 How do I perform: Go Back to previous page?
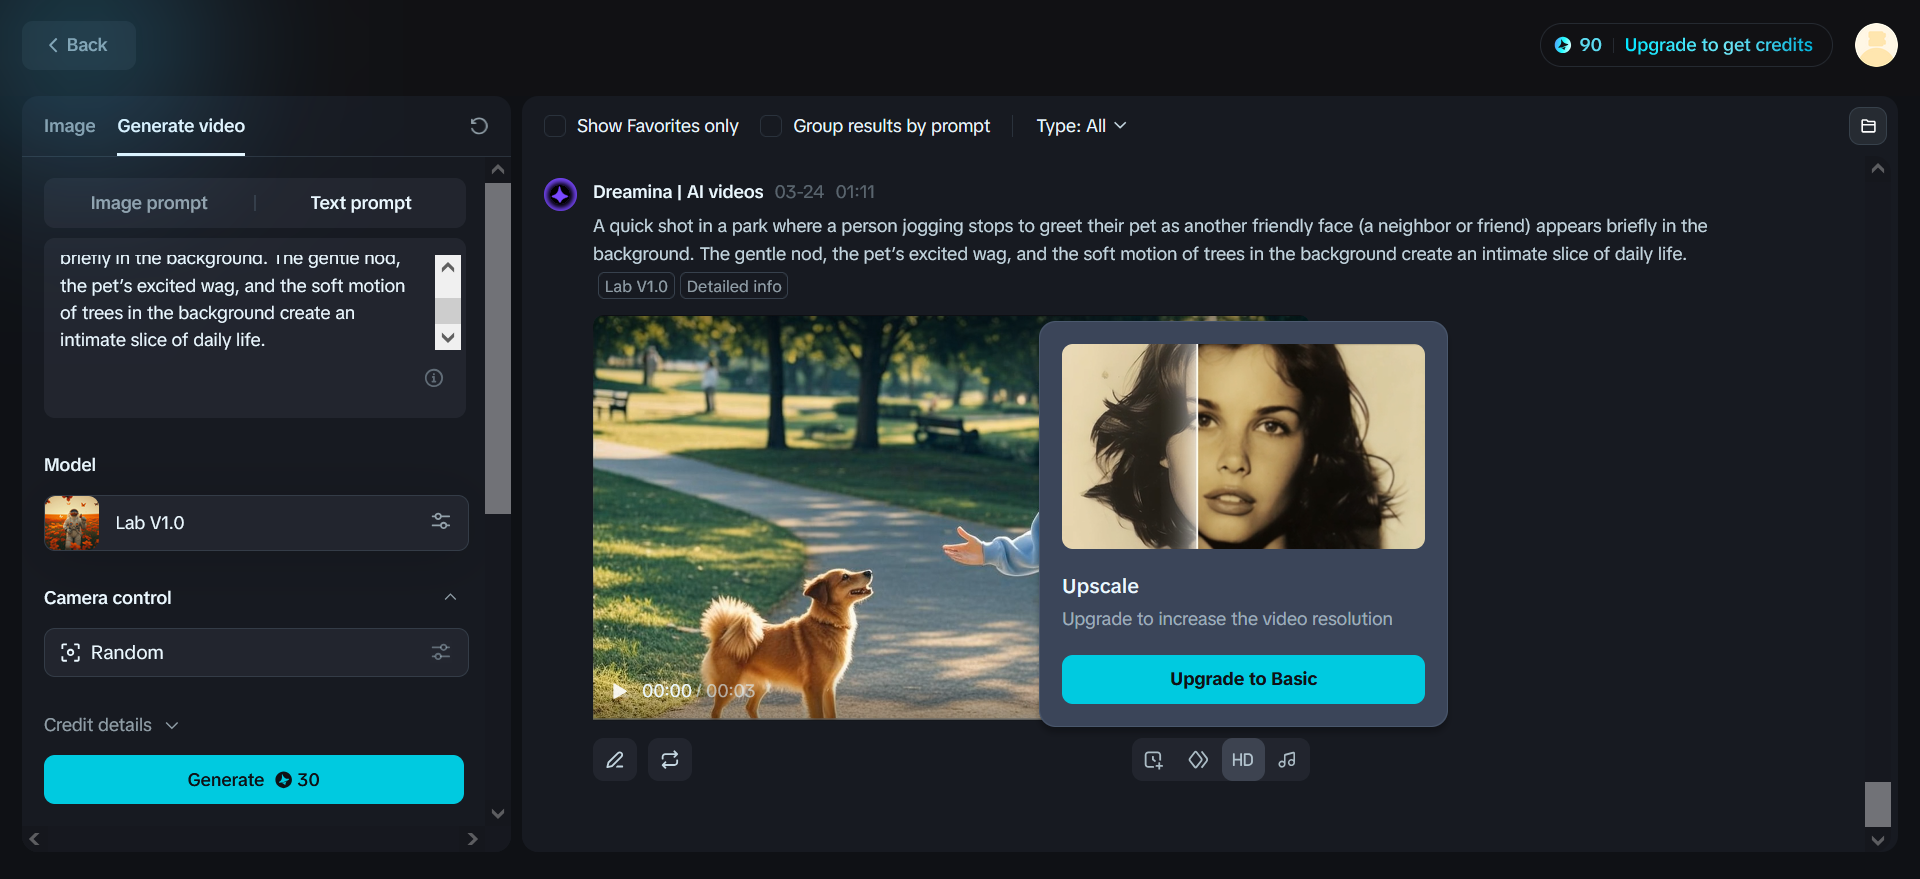(79, 45)
